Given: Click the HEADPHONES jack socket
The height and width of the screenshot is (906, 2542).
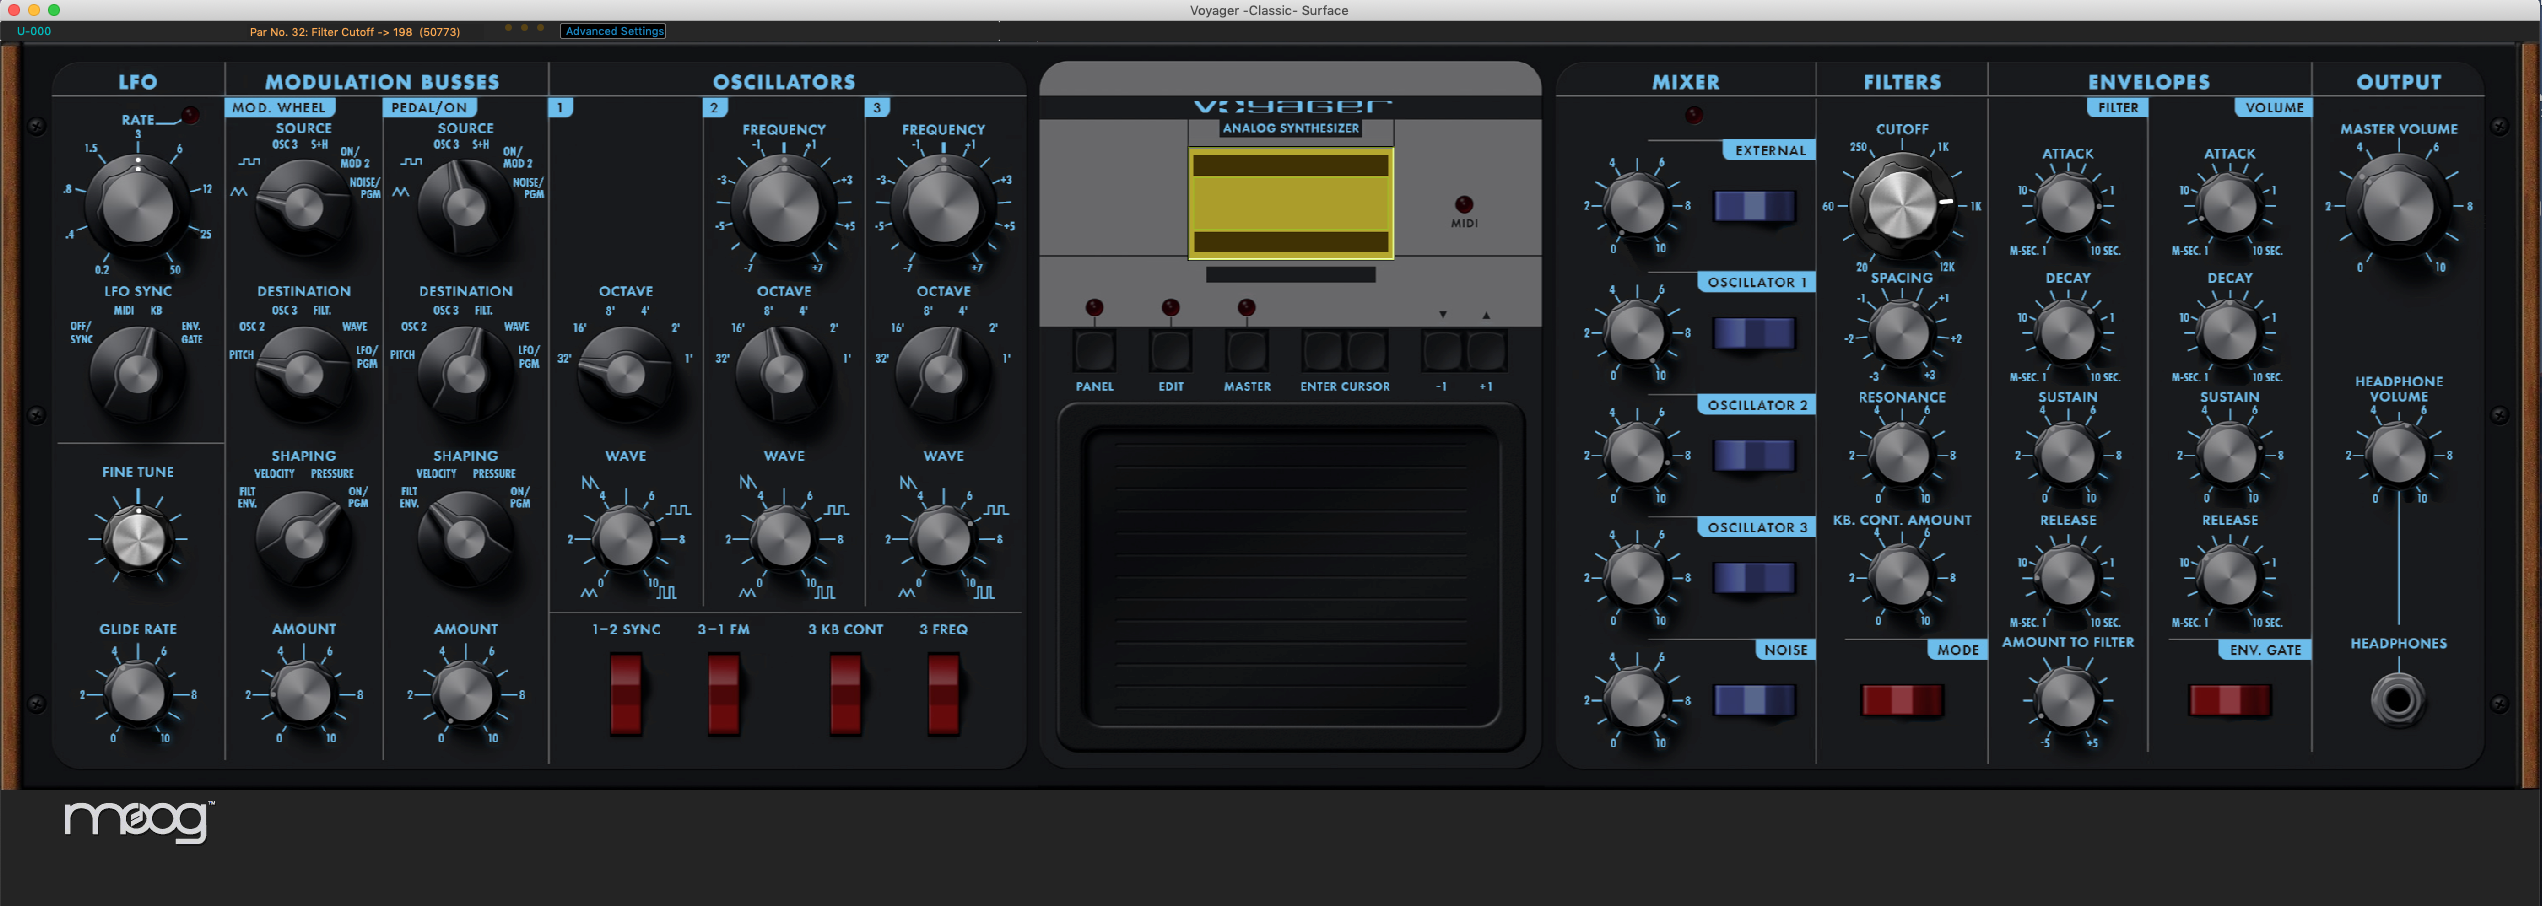Looking at the screenshot, I should click(2398, 700).
